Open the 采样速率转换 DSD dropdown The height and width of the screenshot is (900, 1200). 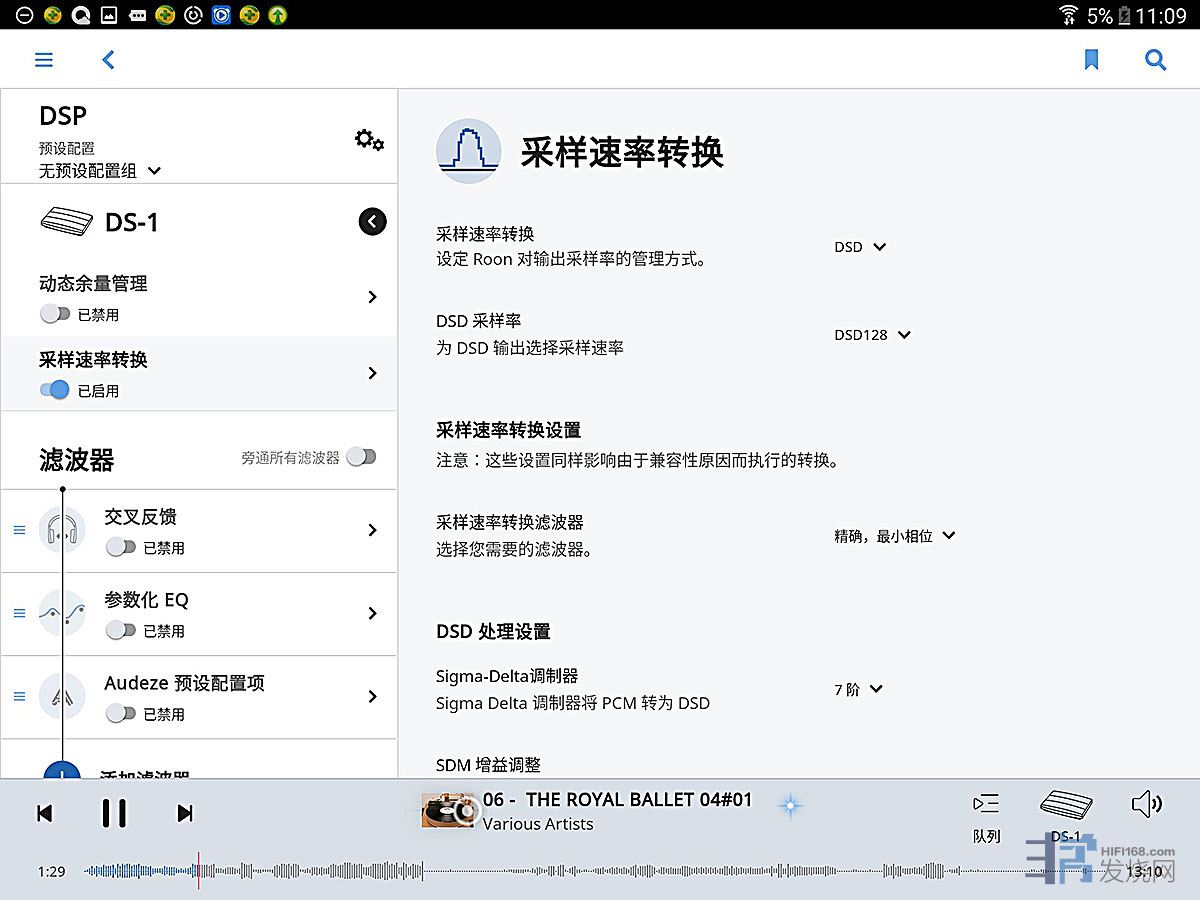coord(860,247)
